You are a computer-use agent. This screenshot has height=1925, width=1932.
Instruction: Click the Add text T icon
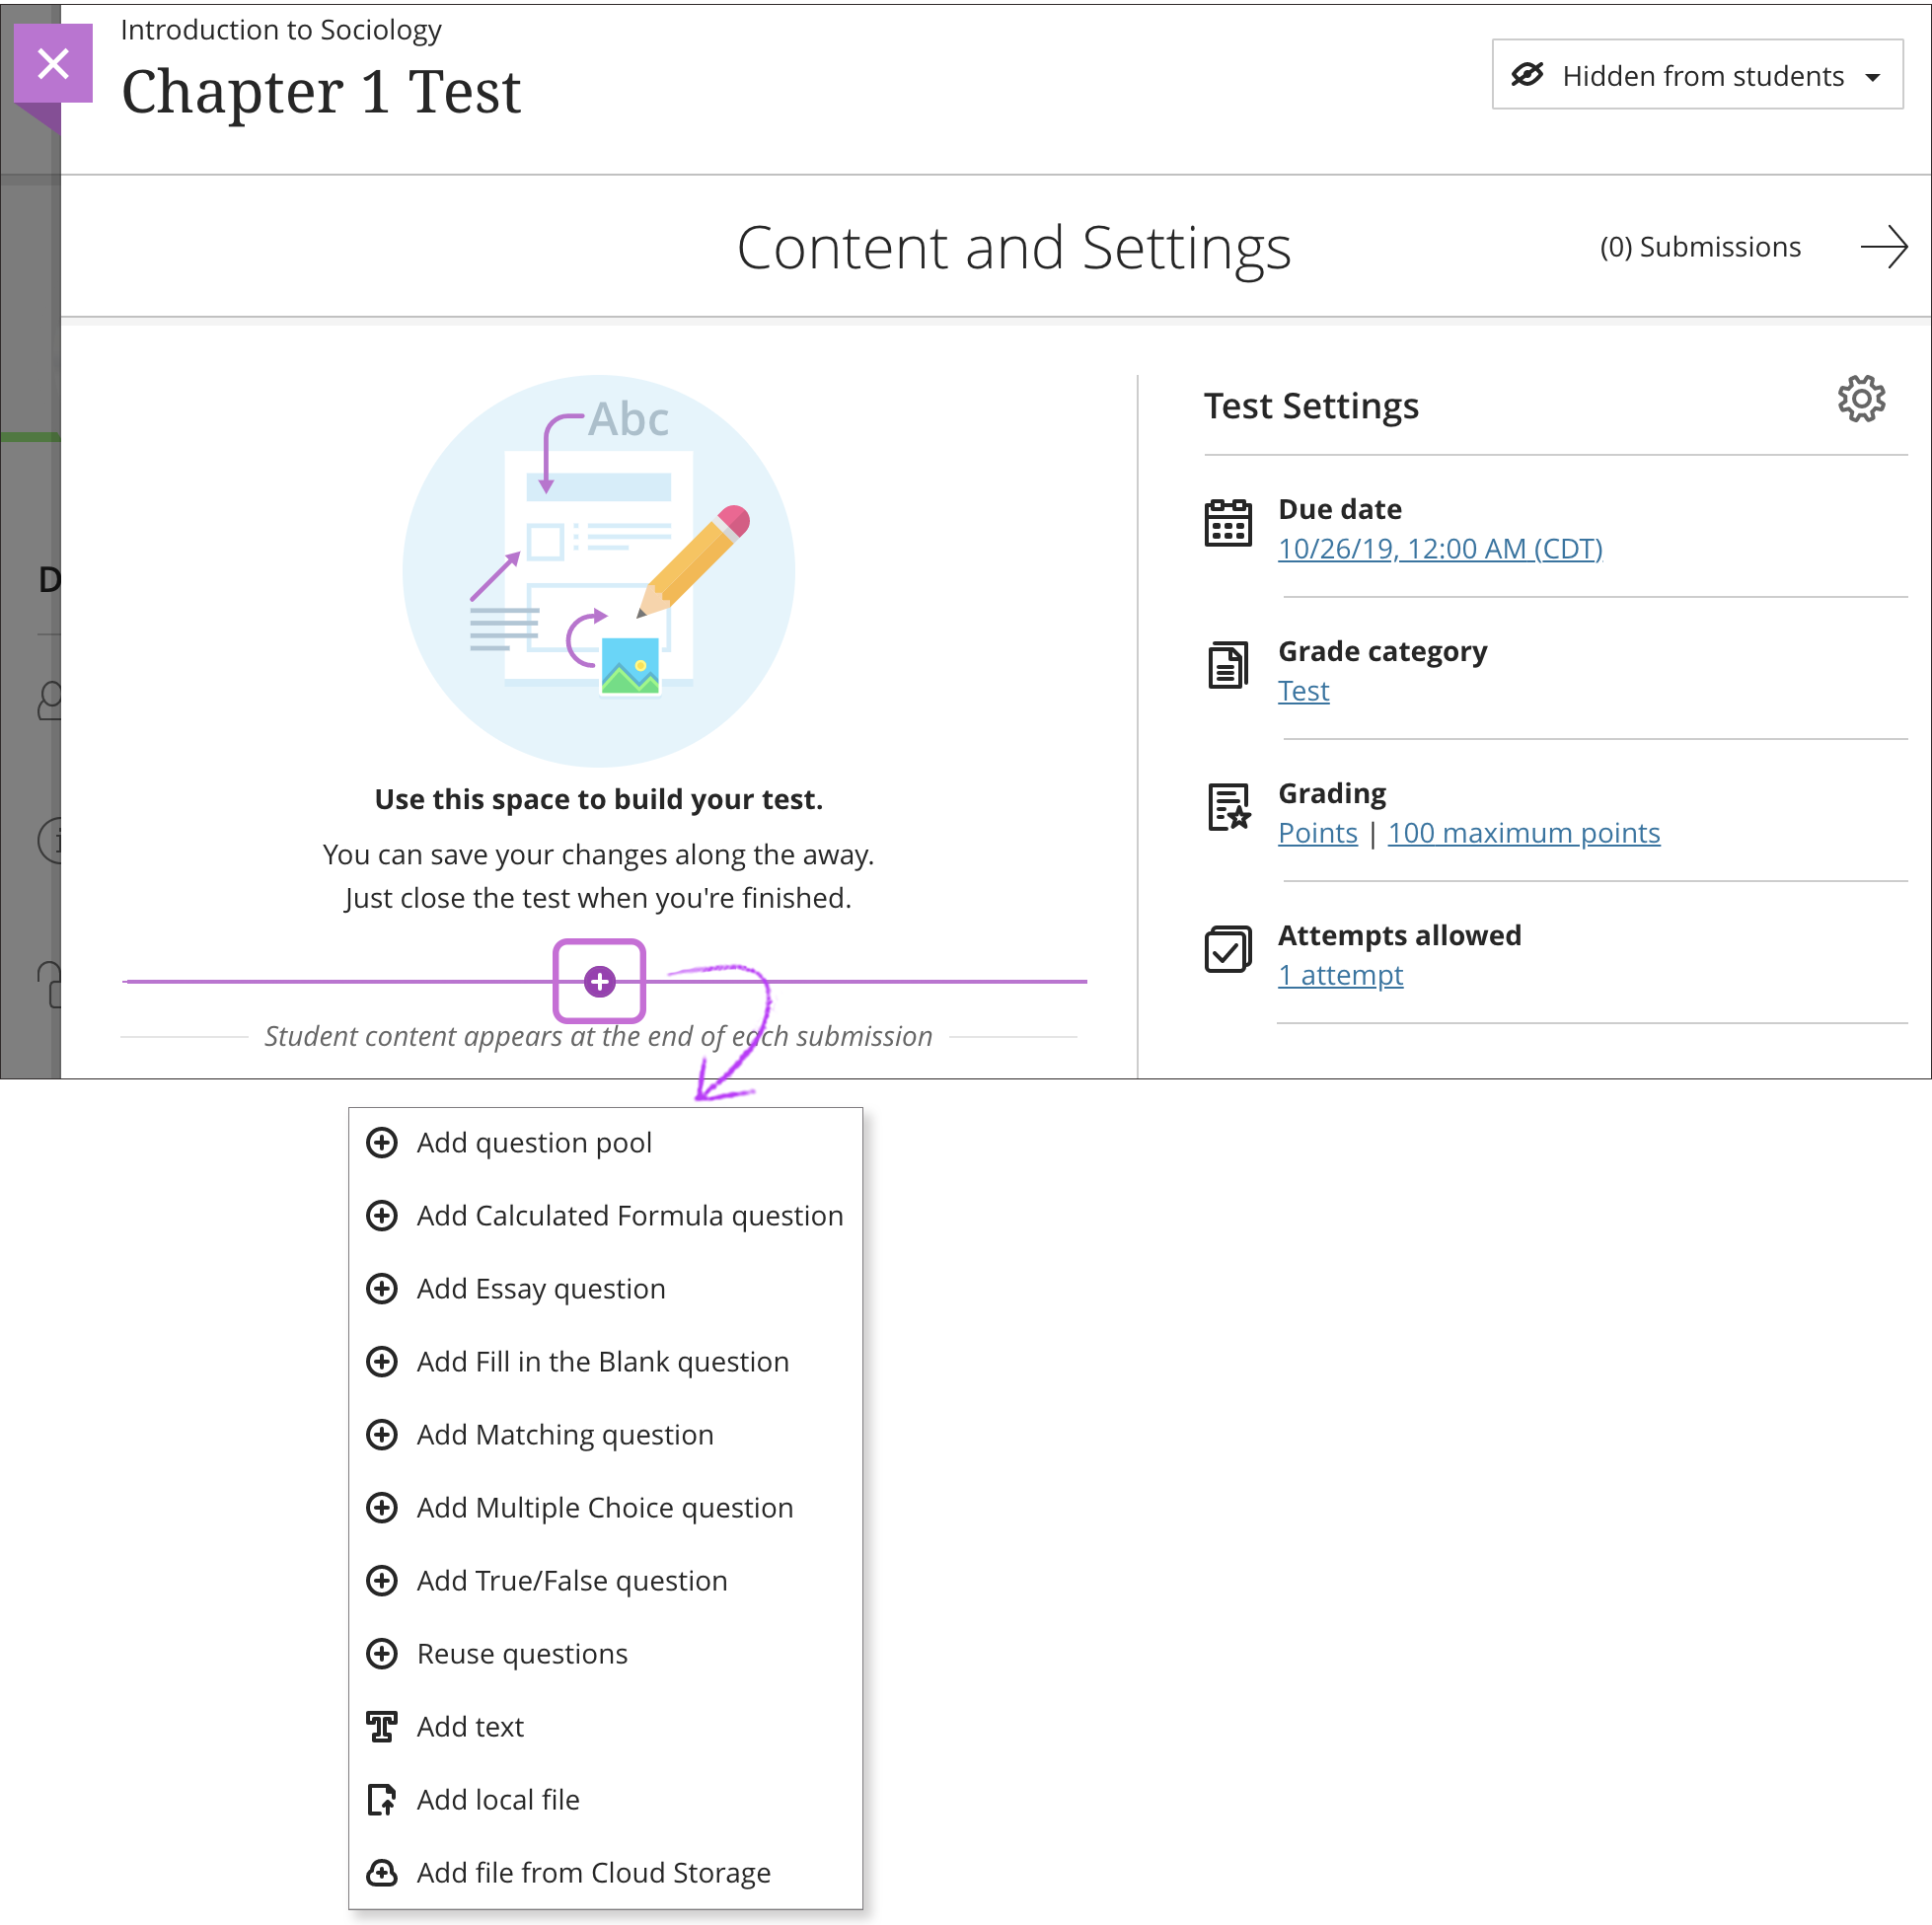[381, 1726]
